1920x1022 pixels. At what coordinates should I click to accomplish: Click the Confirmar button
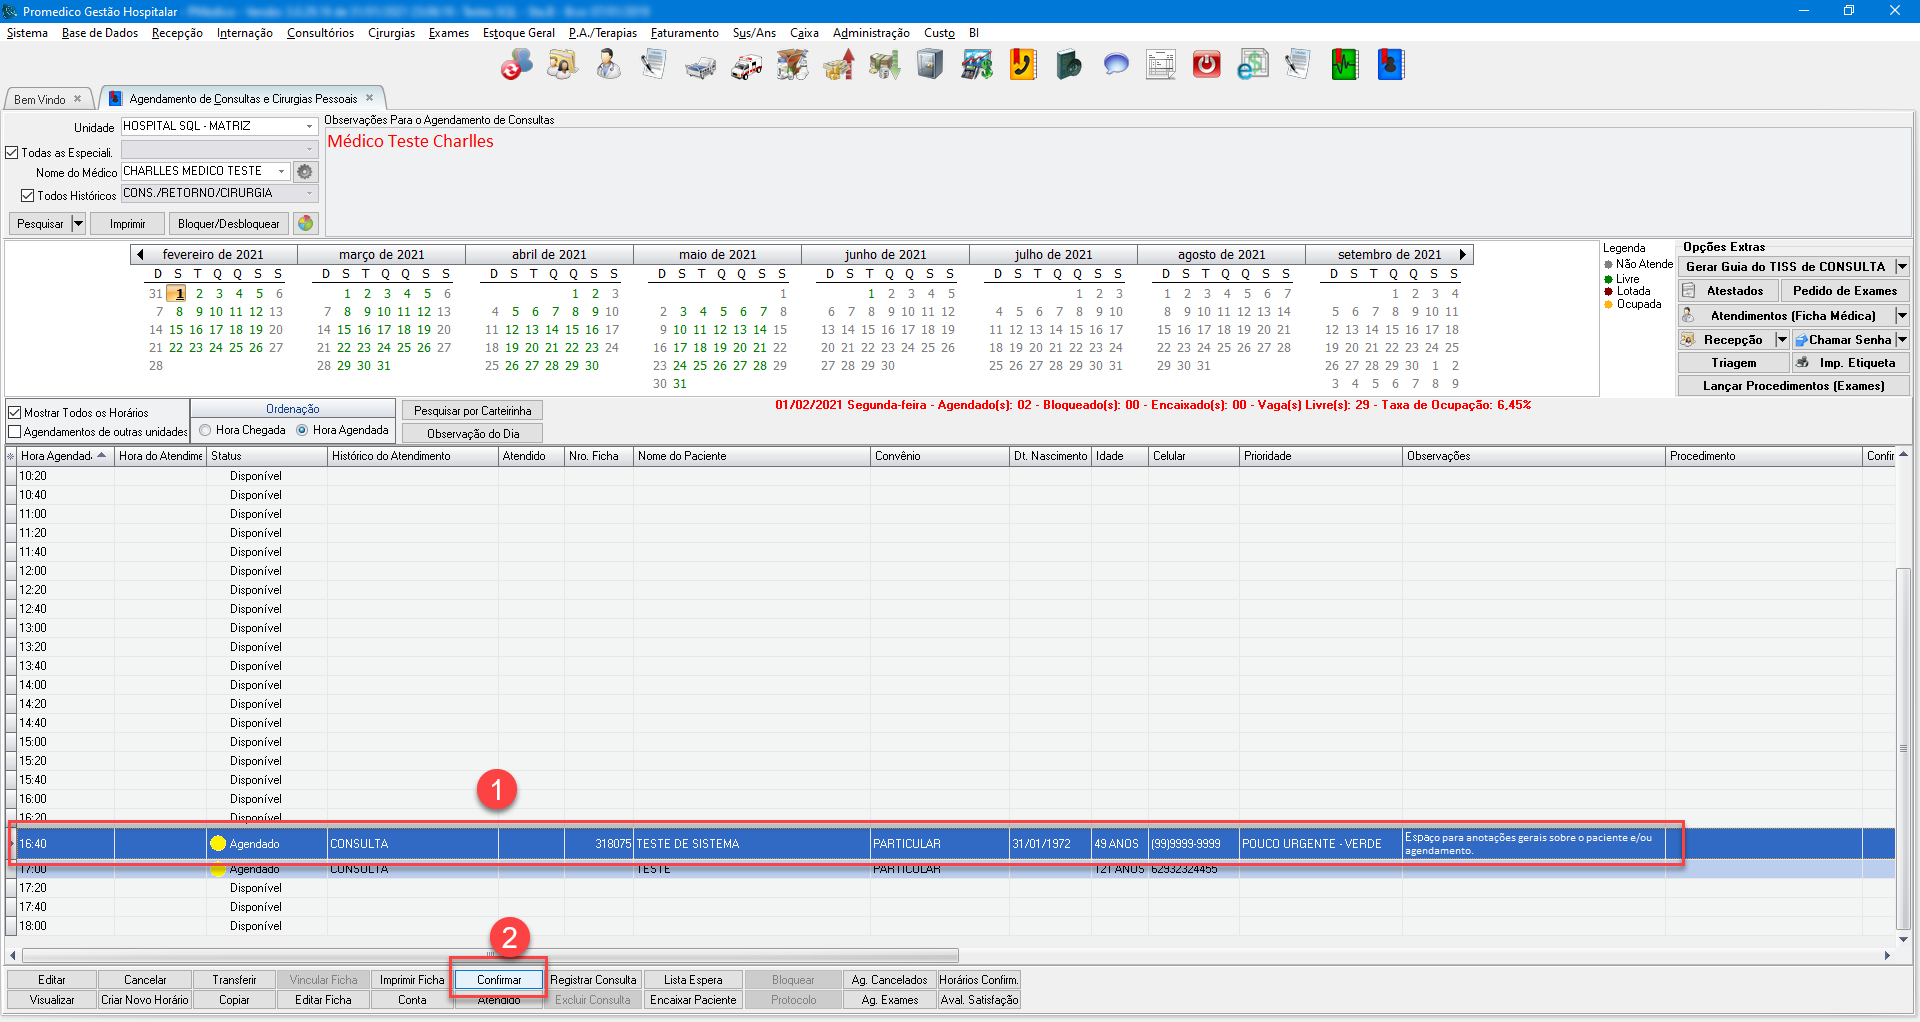click(498, 980)
